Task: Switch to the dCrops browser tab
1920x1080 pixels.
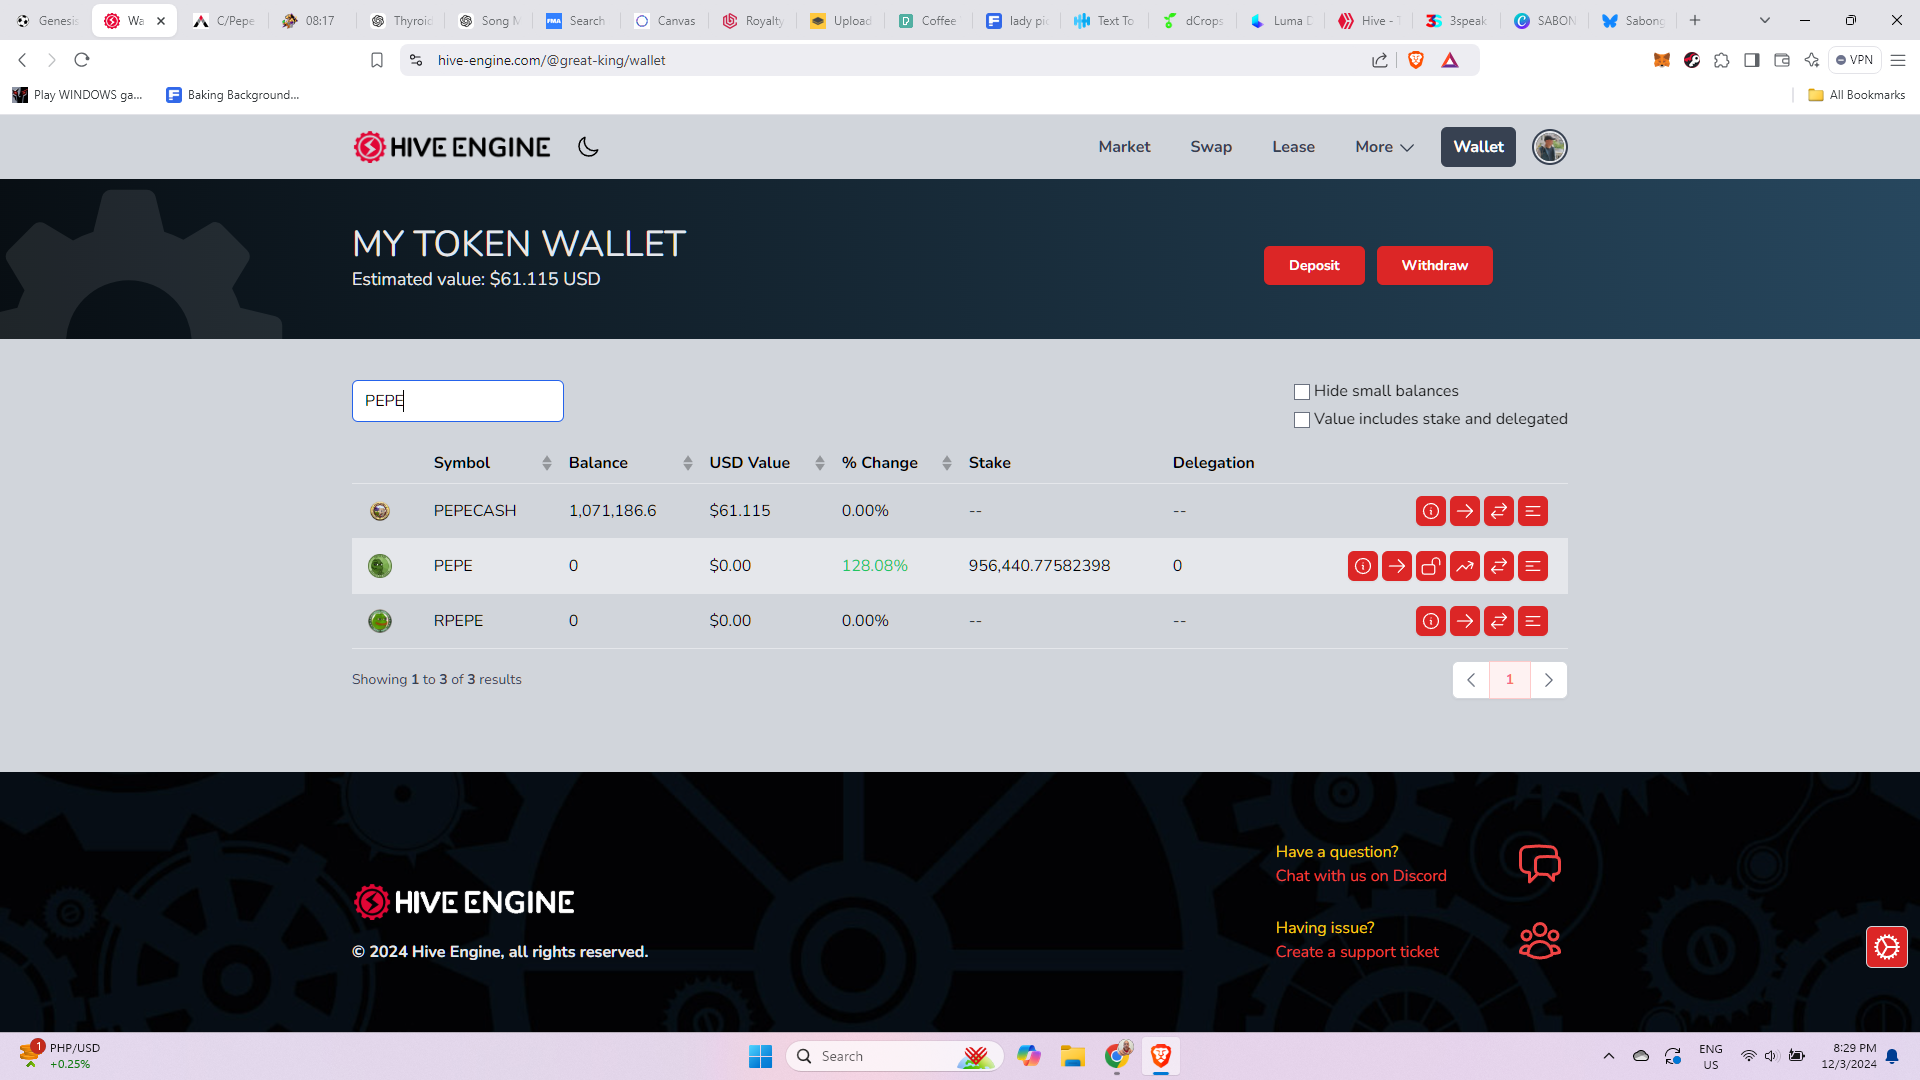Action: tap(1193, 20)
